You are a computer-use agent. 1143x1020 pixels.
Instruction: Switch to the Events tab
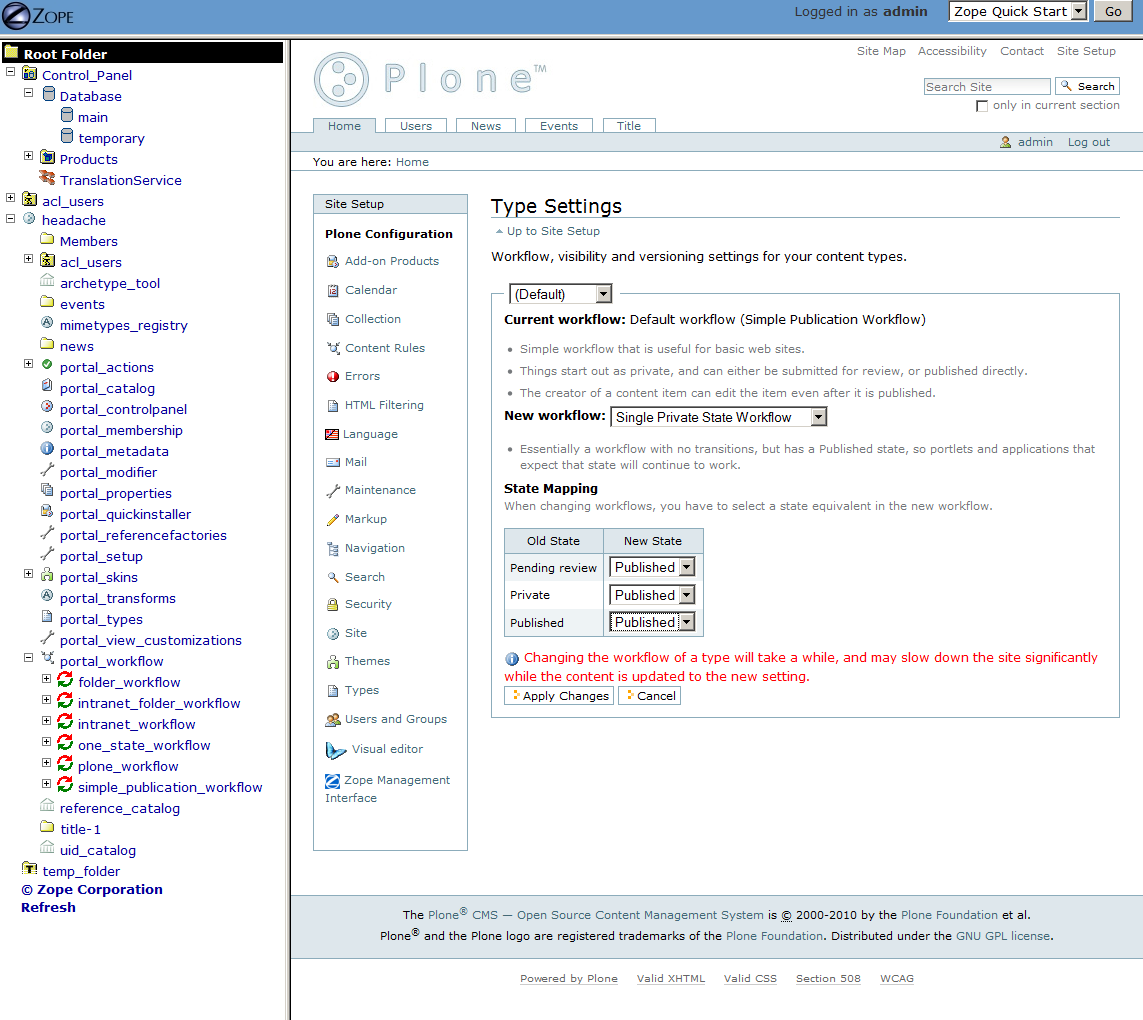click(558, 126)
